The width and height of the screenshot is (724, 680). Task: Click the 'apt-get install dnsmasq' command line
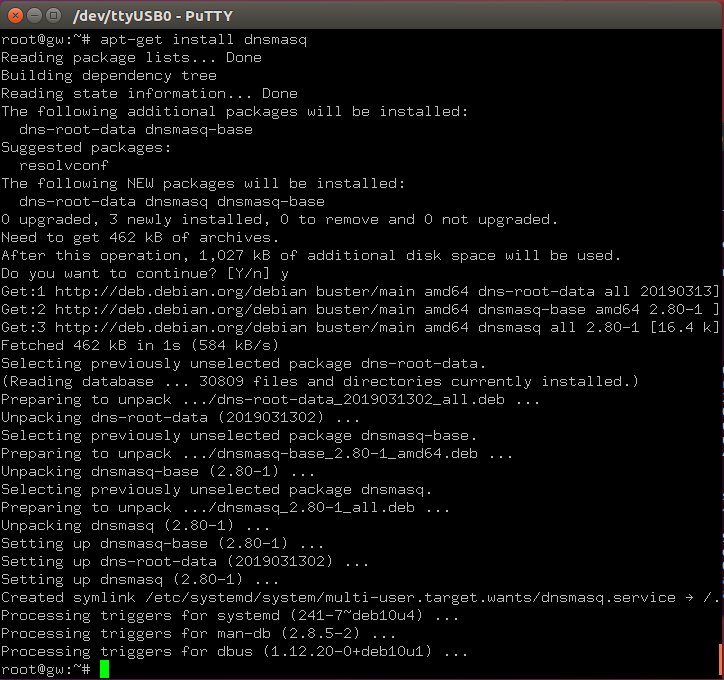coord(154,40)
